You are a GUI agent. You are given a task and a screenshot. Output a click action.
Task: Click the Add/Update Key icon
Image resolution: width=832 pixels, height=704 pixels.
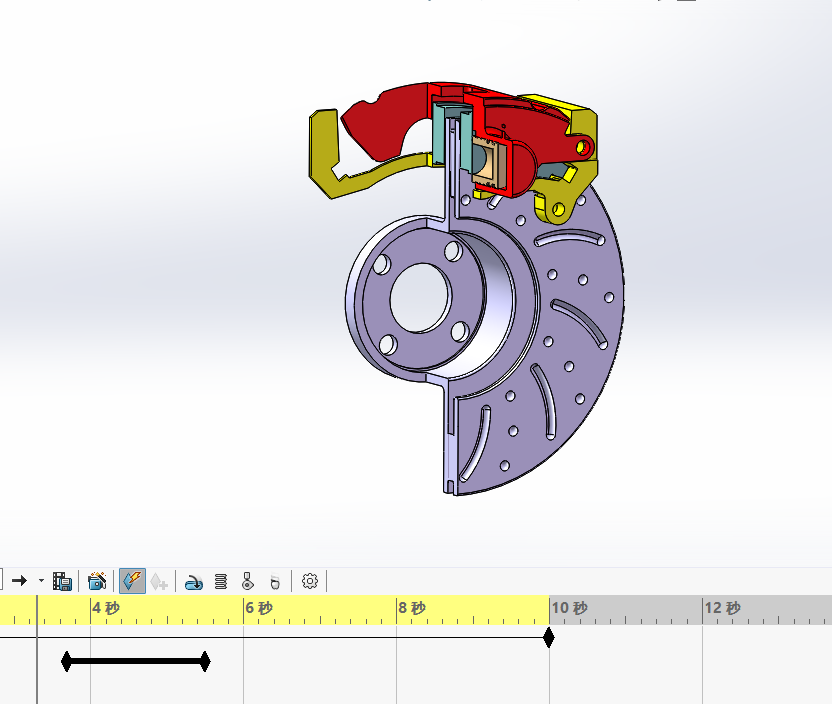pyautogui.click(x=159, y=581)
